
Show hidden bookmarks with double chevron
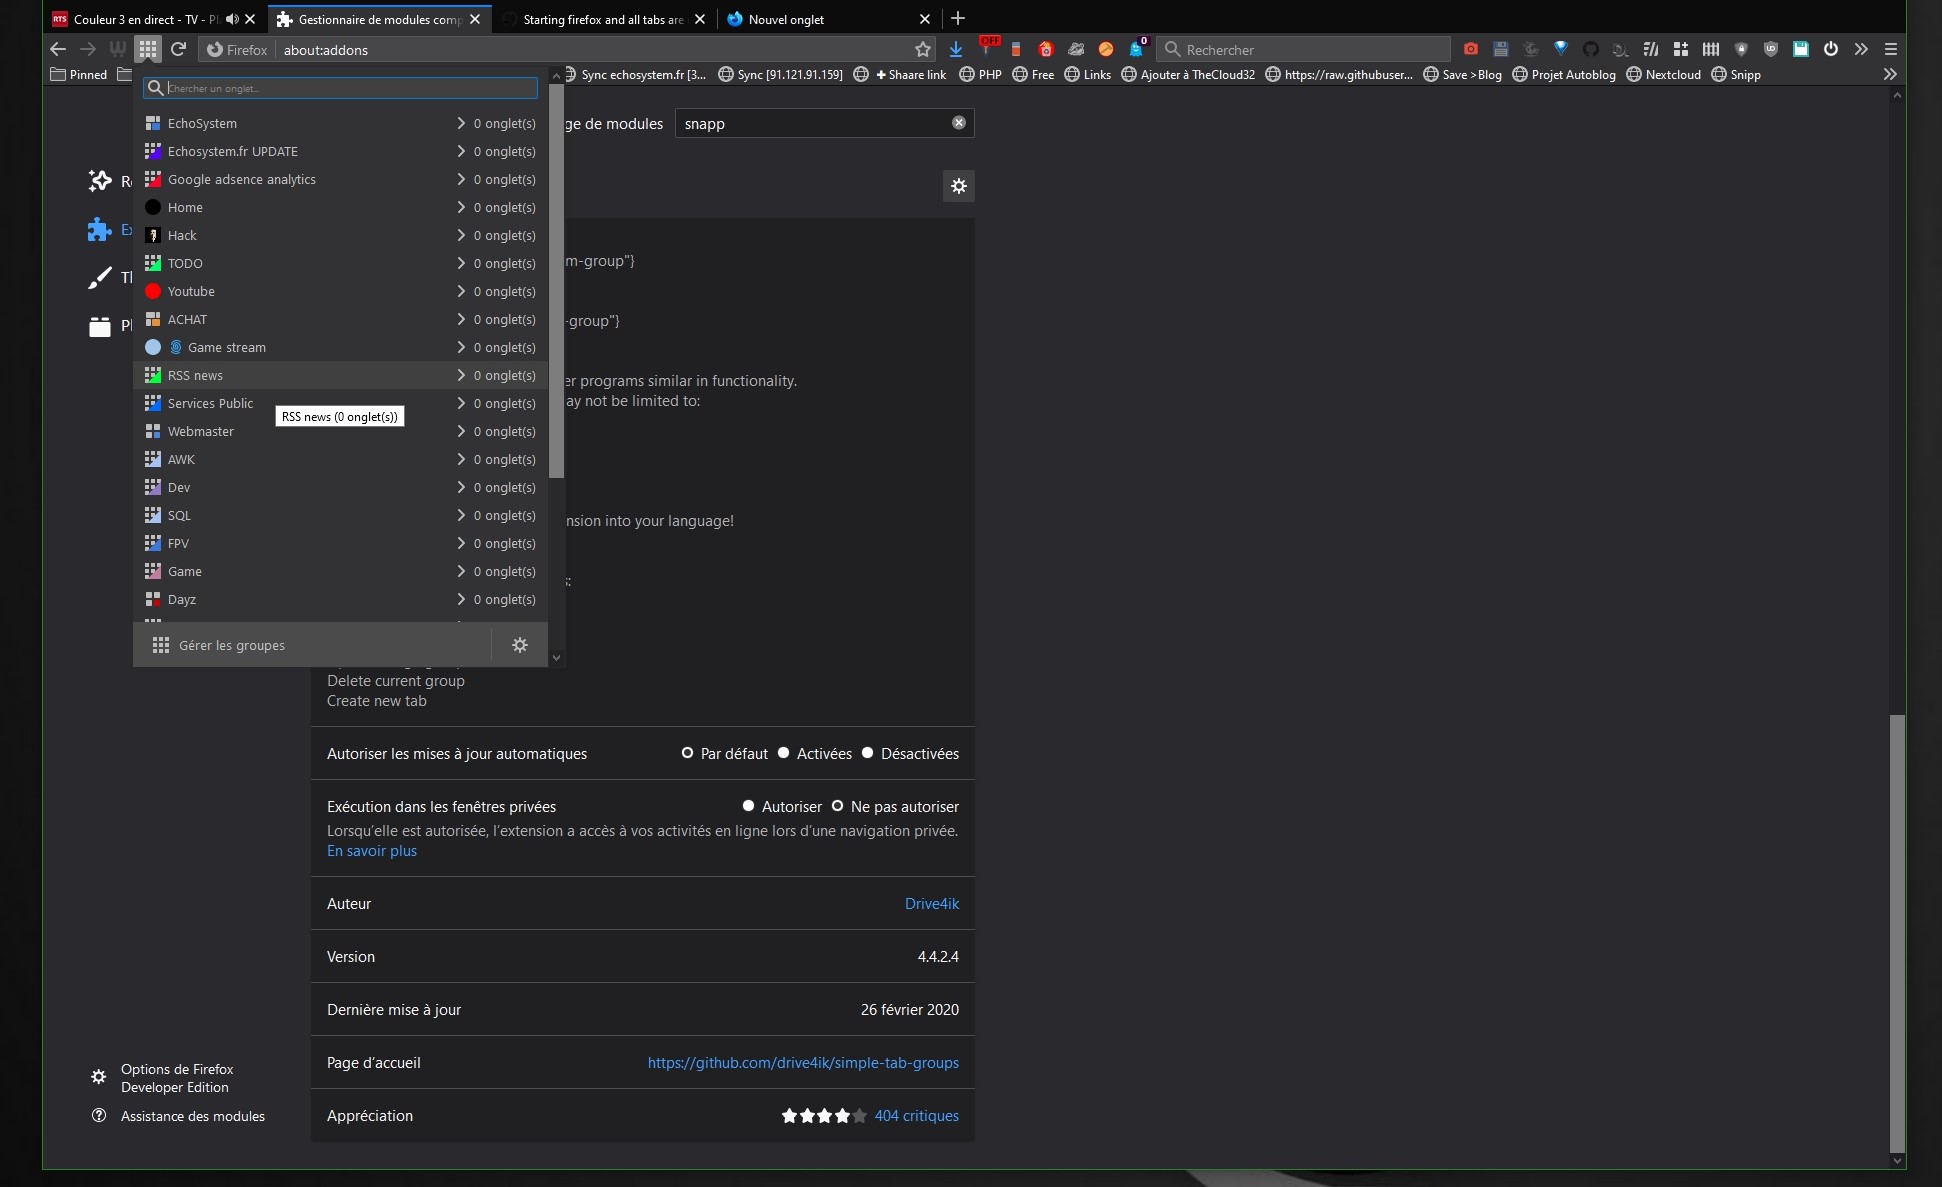click(1890, 74)
